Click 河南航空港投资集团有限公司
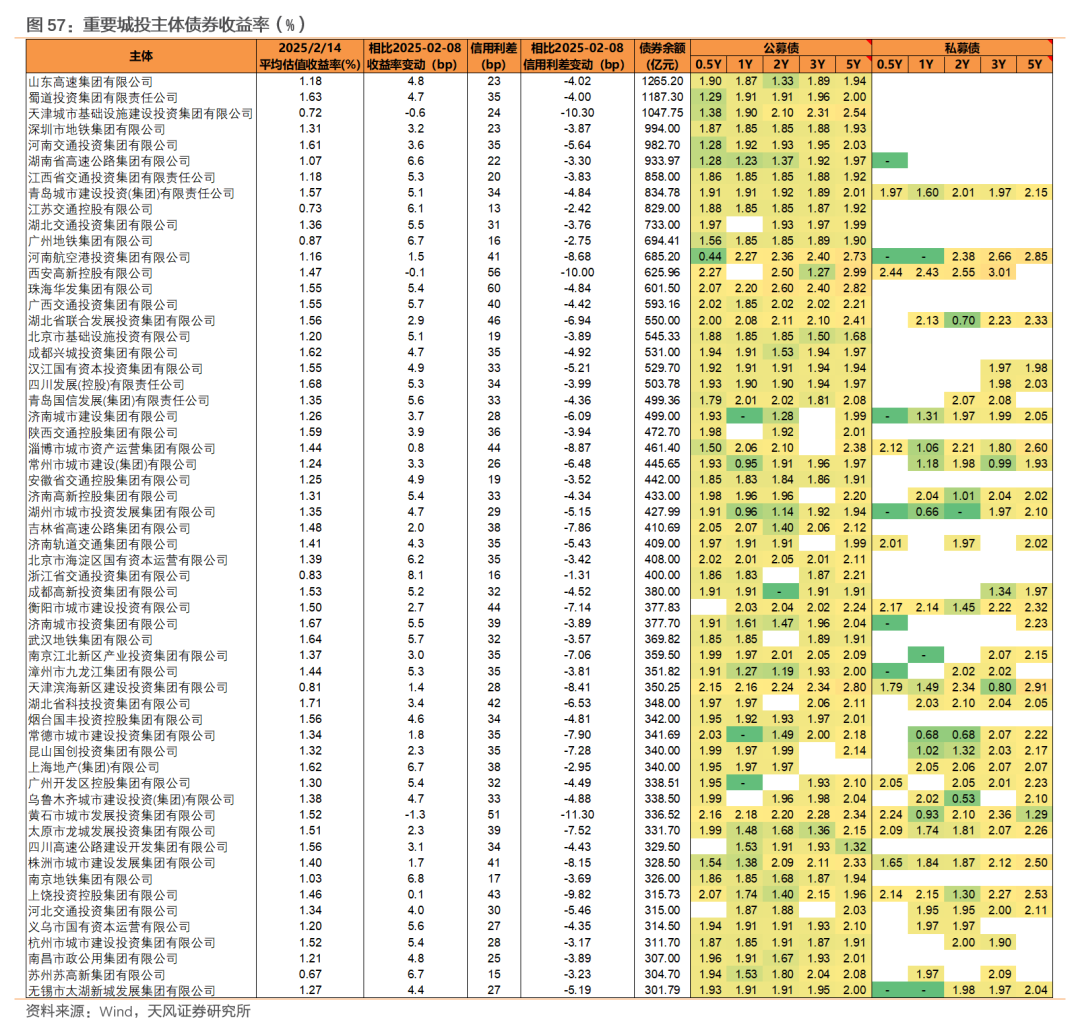This screenshot has height=1031, width=1080. 109,257
